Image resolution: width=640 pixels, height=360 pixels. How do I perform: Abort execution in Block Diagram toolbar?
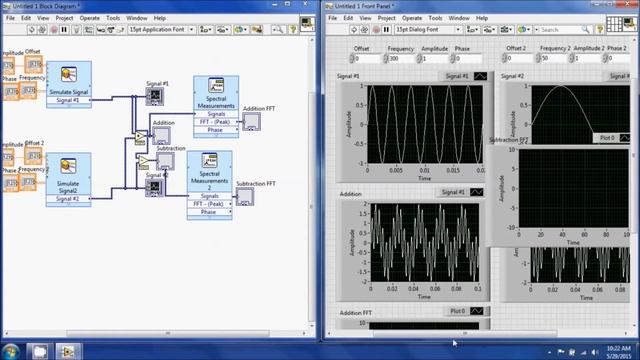click(x=53, y=29)
